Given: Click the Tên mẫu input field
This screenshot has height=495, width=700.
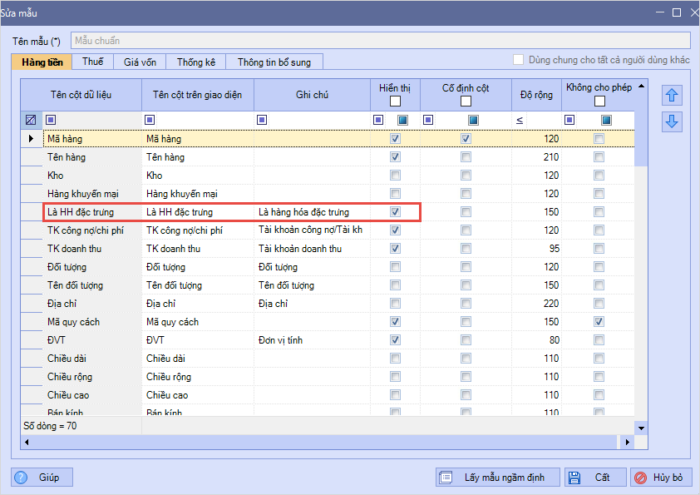Looking at the screenshot, I should [380, 41].
